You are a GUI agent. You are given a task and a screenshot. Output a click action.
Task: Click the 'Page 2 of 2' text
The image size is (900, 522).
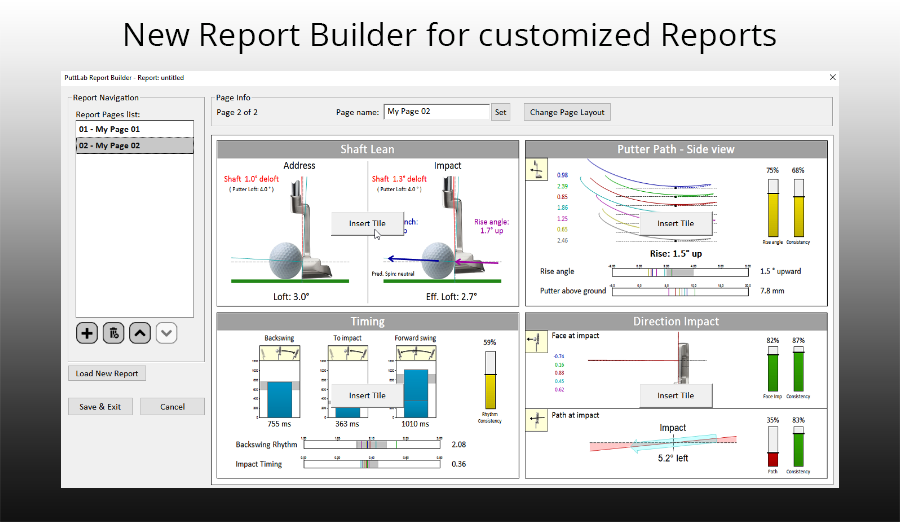click(236, 112)
